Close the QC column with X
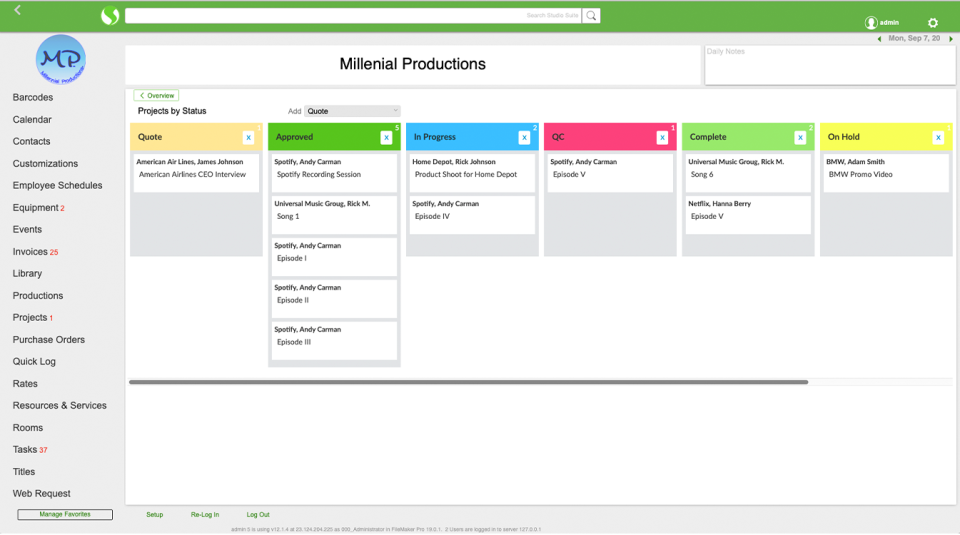Viewport: 960px width, 535px height. coord(662,138)
